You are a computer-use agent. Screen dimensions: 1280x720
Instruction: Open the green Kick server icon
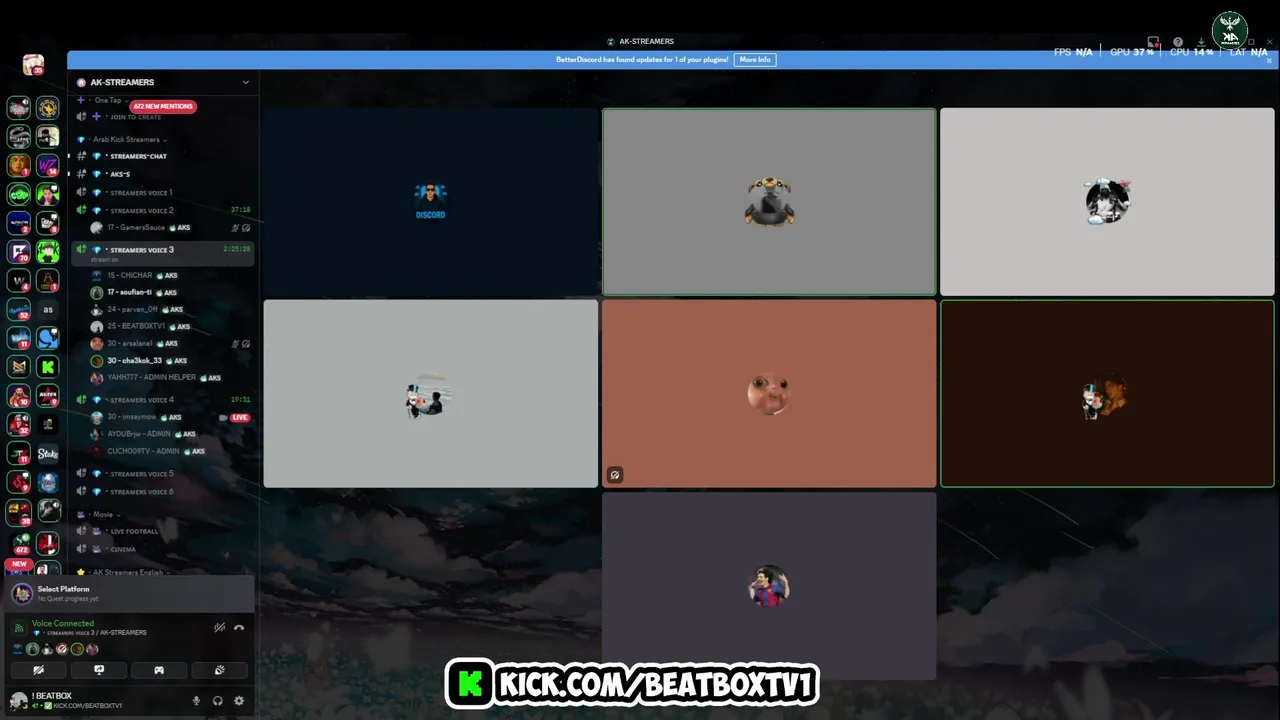point(47,367)
